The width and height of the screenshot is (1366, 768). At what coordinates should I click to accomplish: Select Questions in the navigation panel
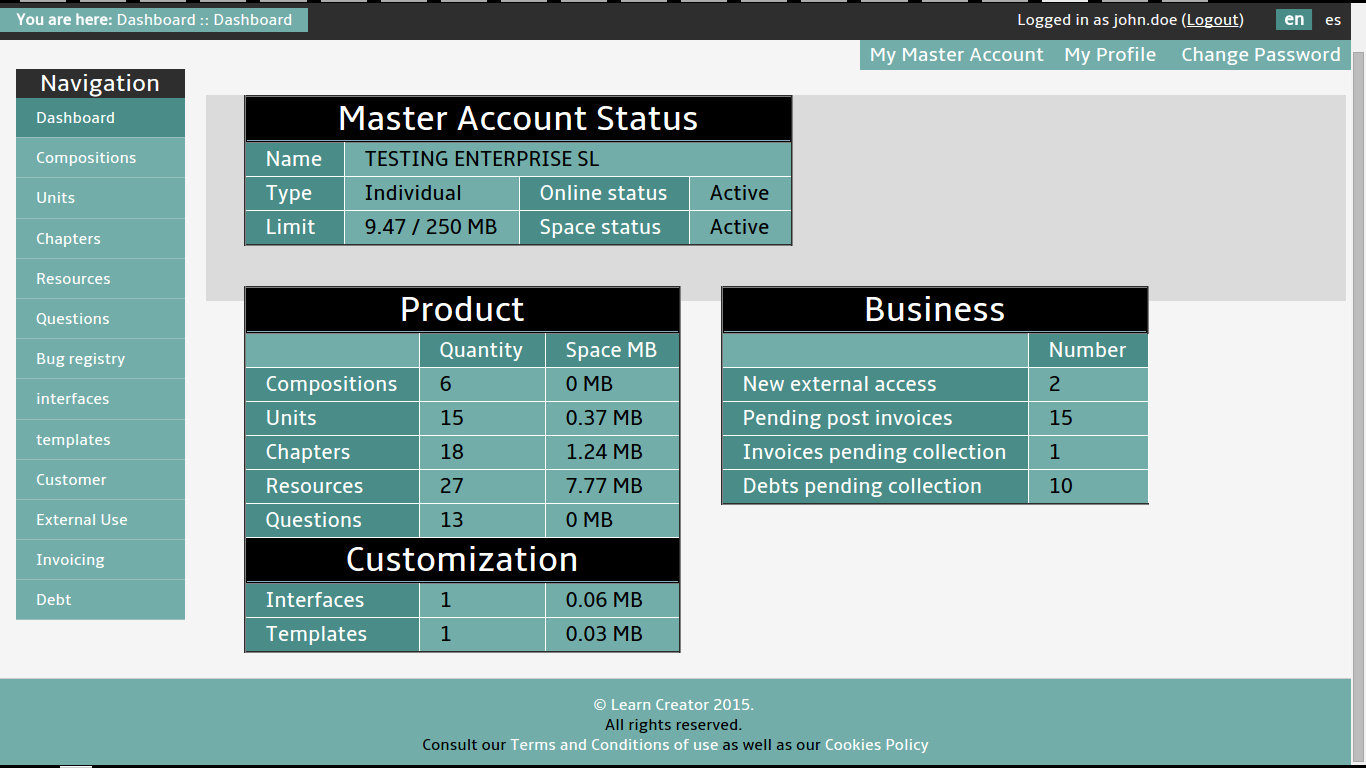pos(73,319)
